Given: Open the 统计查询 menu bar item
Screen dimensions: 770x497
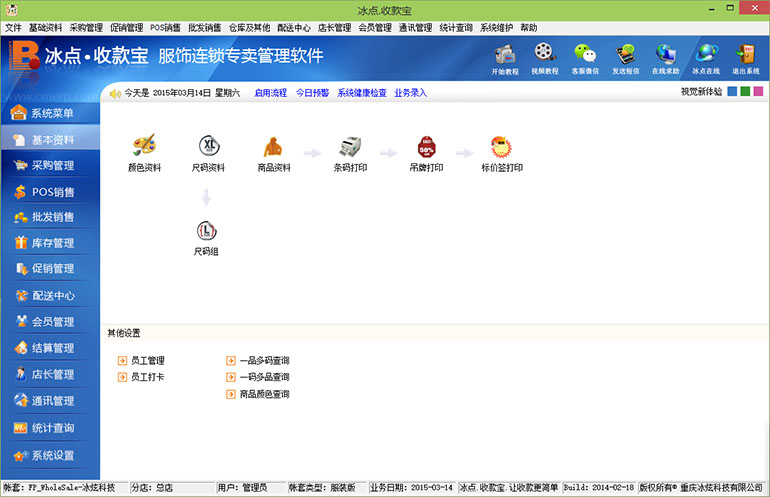Looking at the screenshot, I should coord(456,28).
